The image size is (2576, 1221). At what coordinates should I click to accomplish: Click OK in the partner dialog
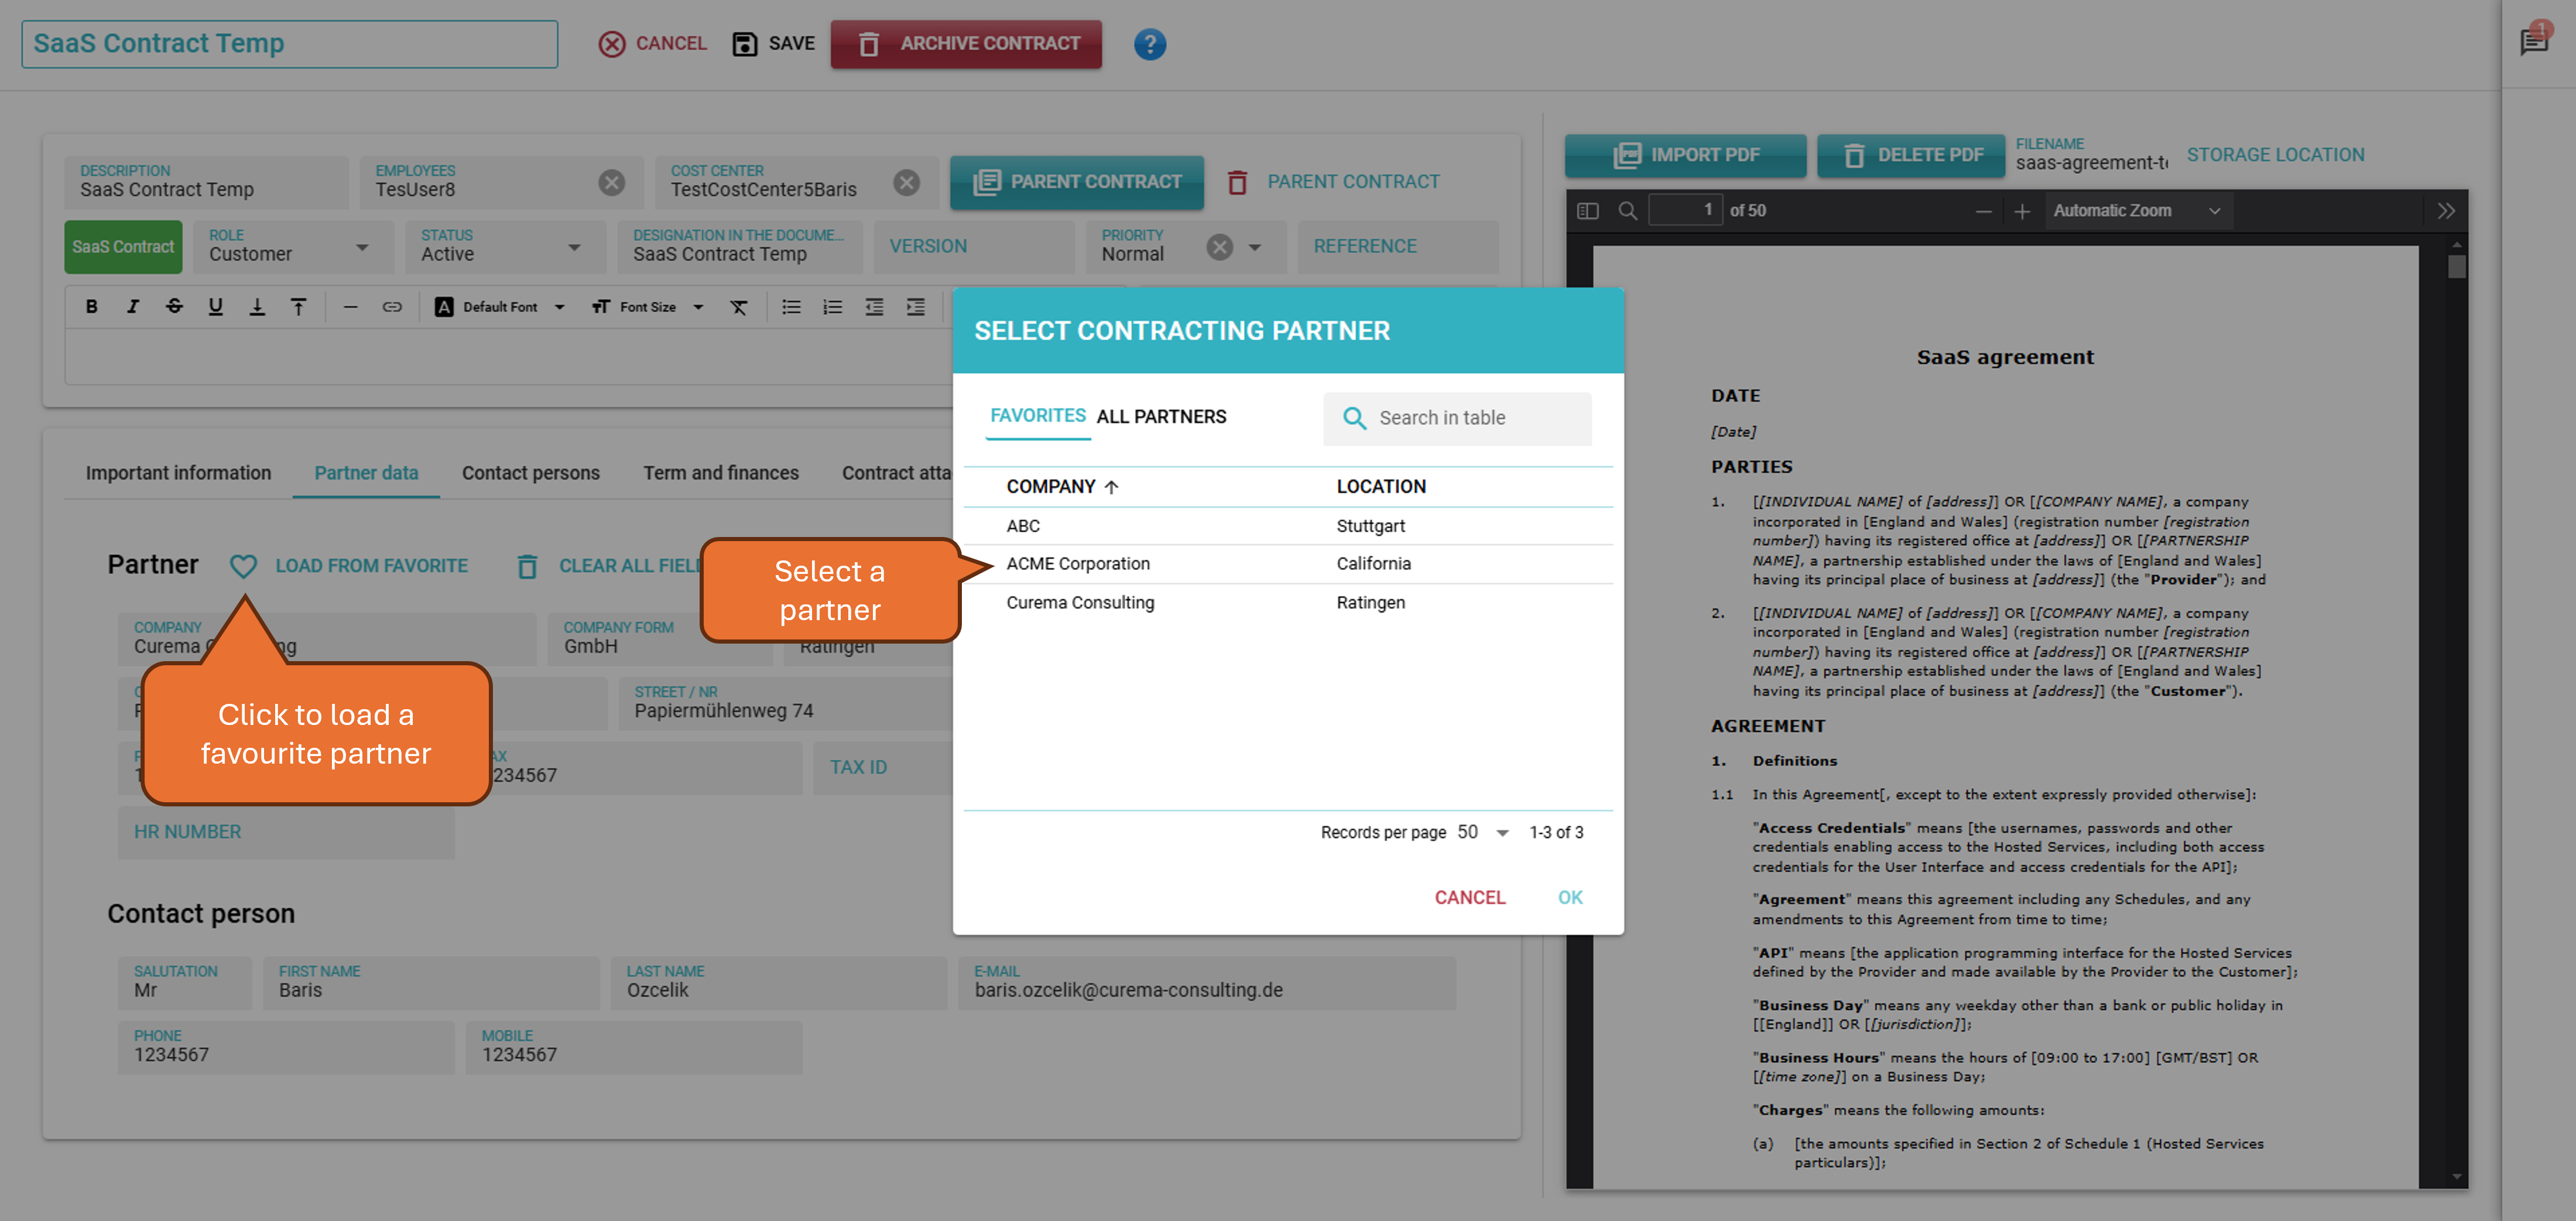tap(1569, 897)
